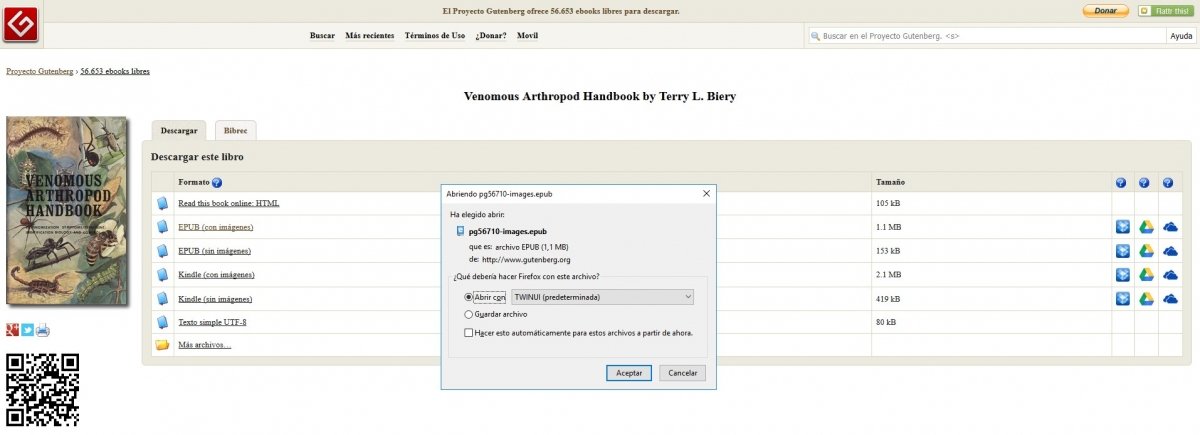Viewport: 1200px width, 435px height.
Task: Click the Flattr this! button
Action: pos(1164,11)
